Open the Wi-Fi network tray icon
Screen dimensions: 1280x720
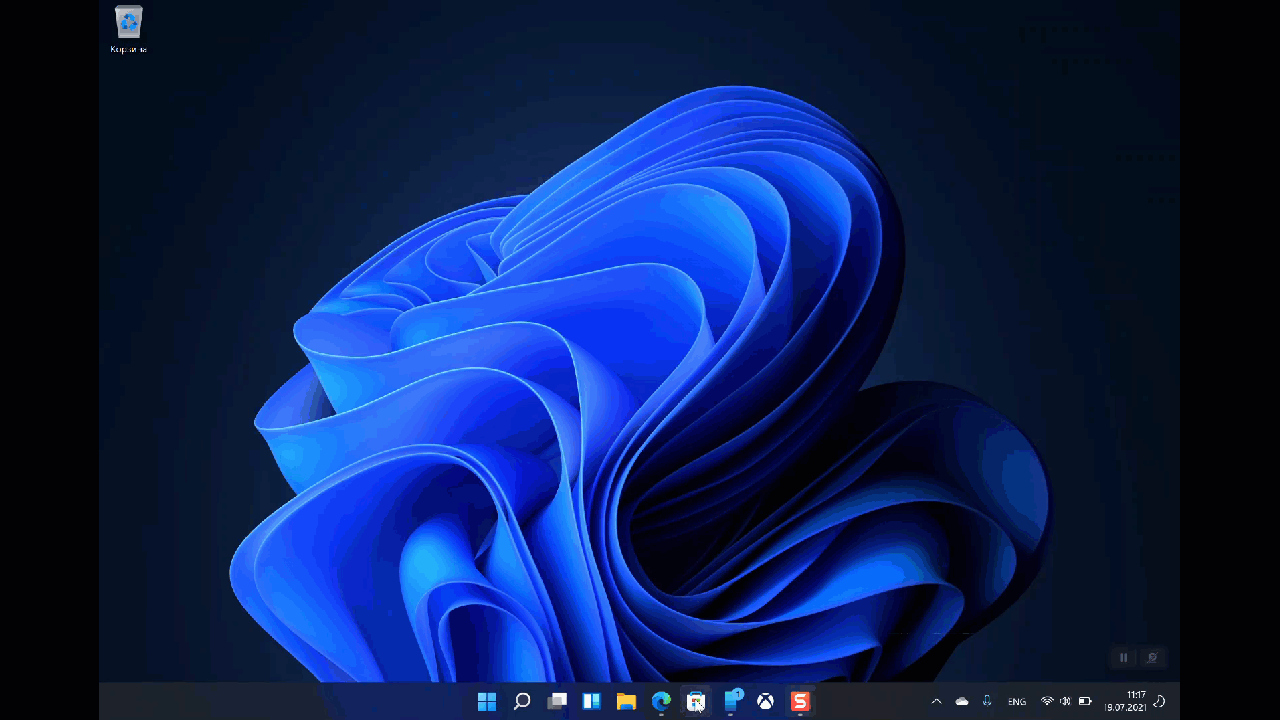coord(1048,702)
